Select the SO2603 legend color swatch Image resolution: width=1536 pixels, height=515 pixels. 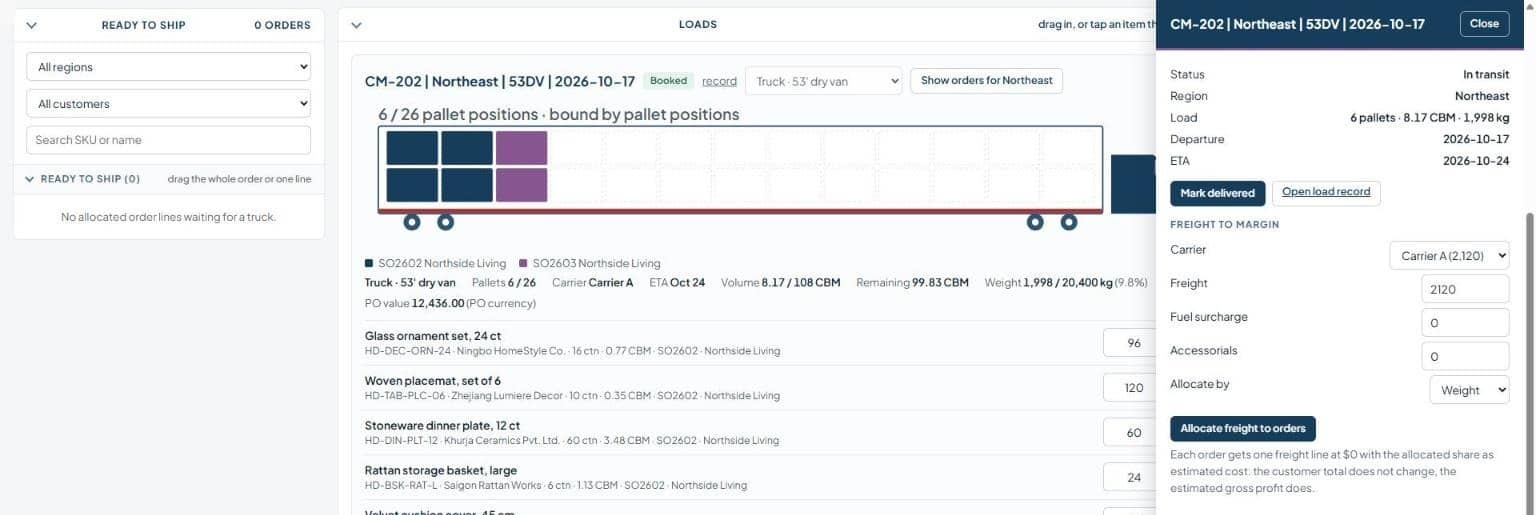(x=523, y=264)
